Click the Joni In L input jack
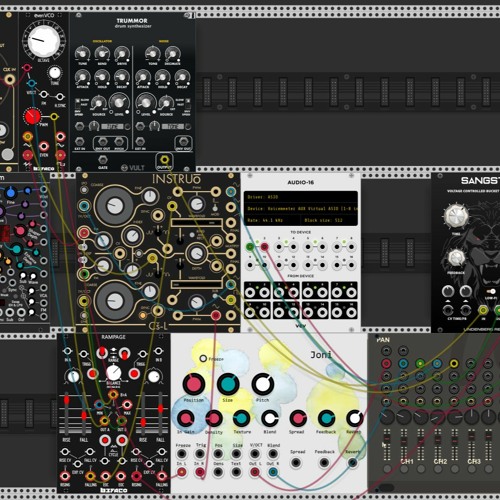 [x=182, y=472]
